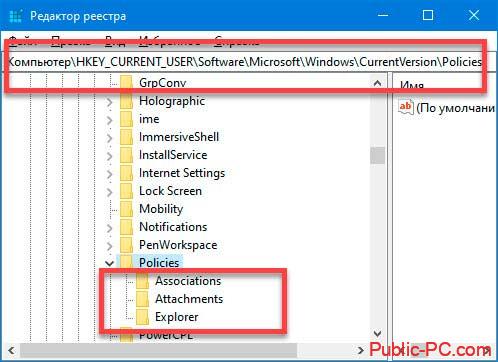498x362 pixels.
Task: Expand the Internet Settings key
Action: [110, 174]
